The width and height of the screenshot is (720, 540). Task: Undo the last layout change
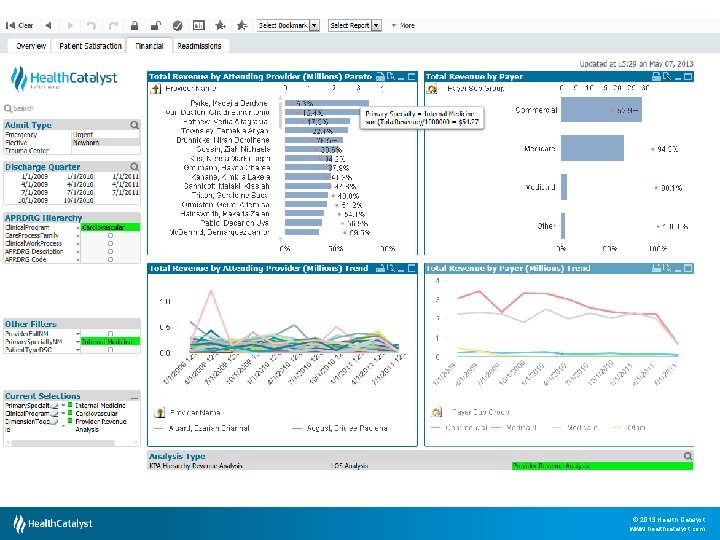click(x=91, y=25)
